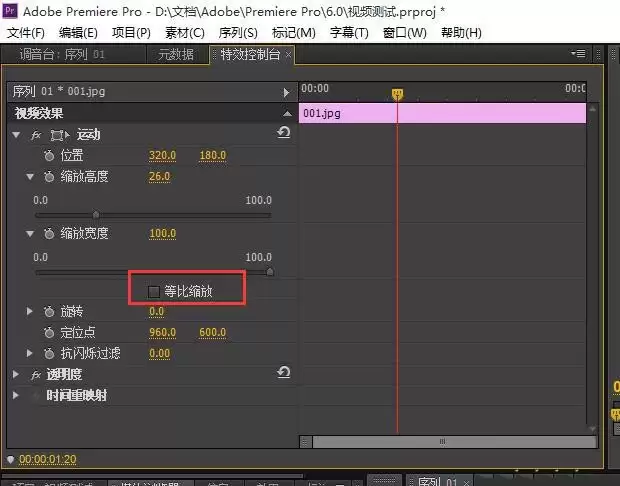Expand the 抗闪烁过滤 property
Image resolution: width=620 pixels, height=486 pixels.
click(30, 353)
